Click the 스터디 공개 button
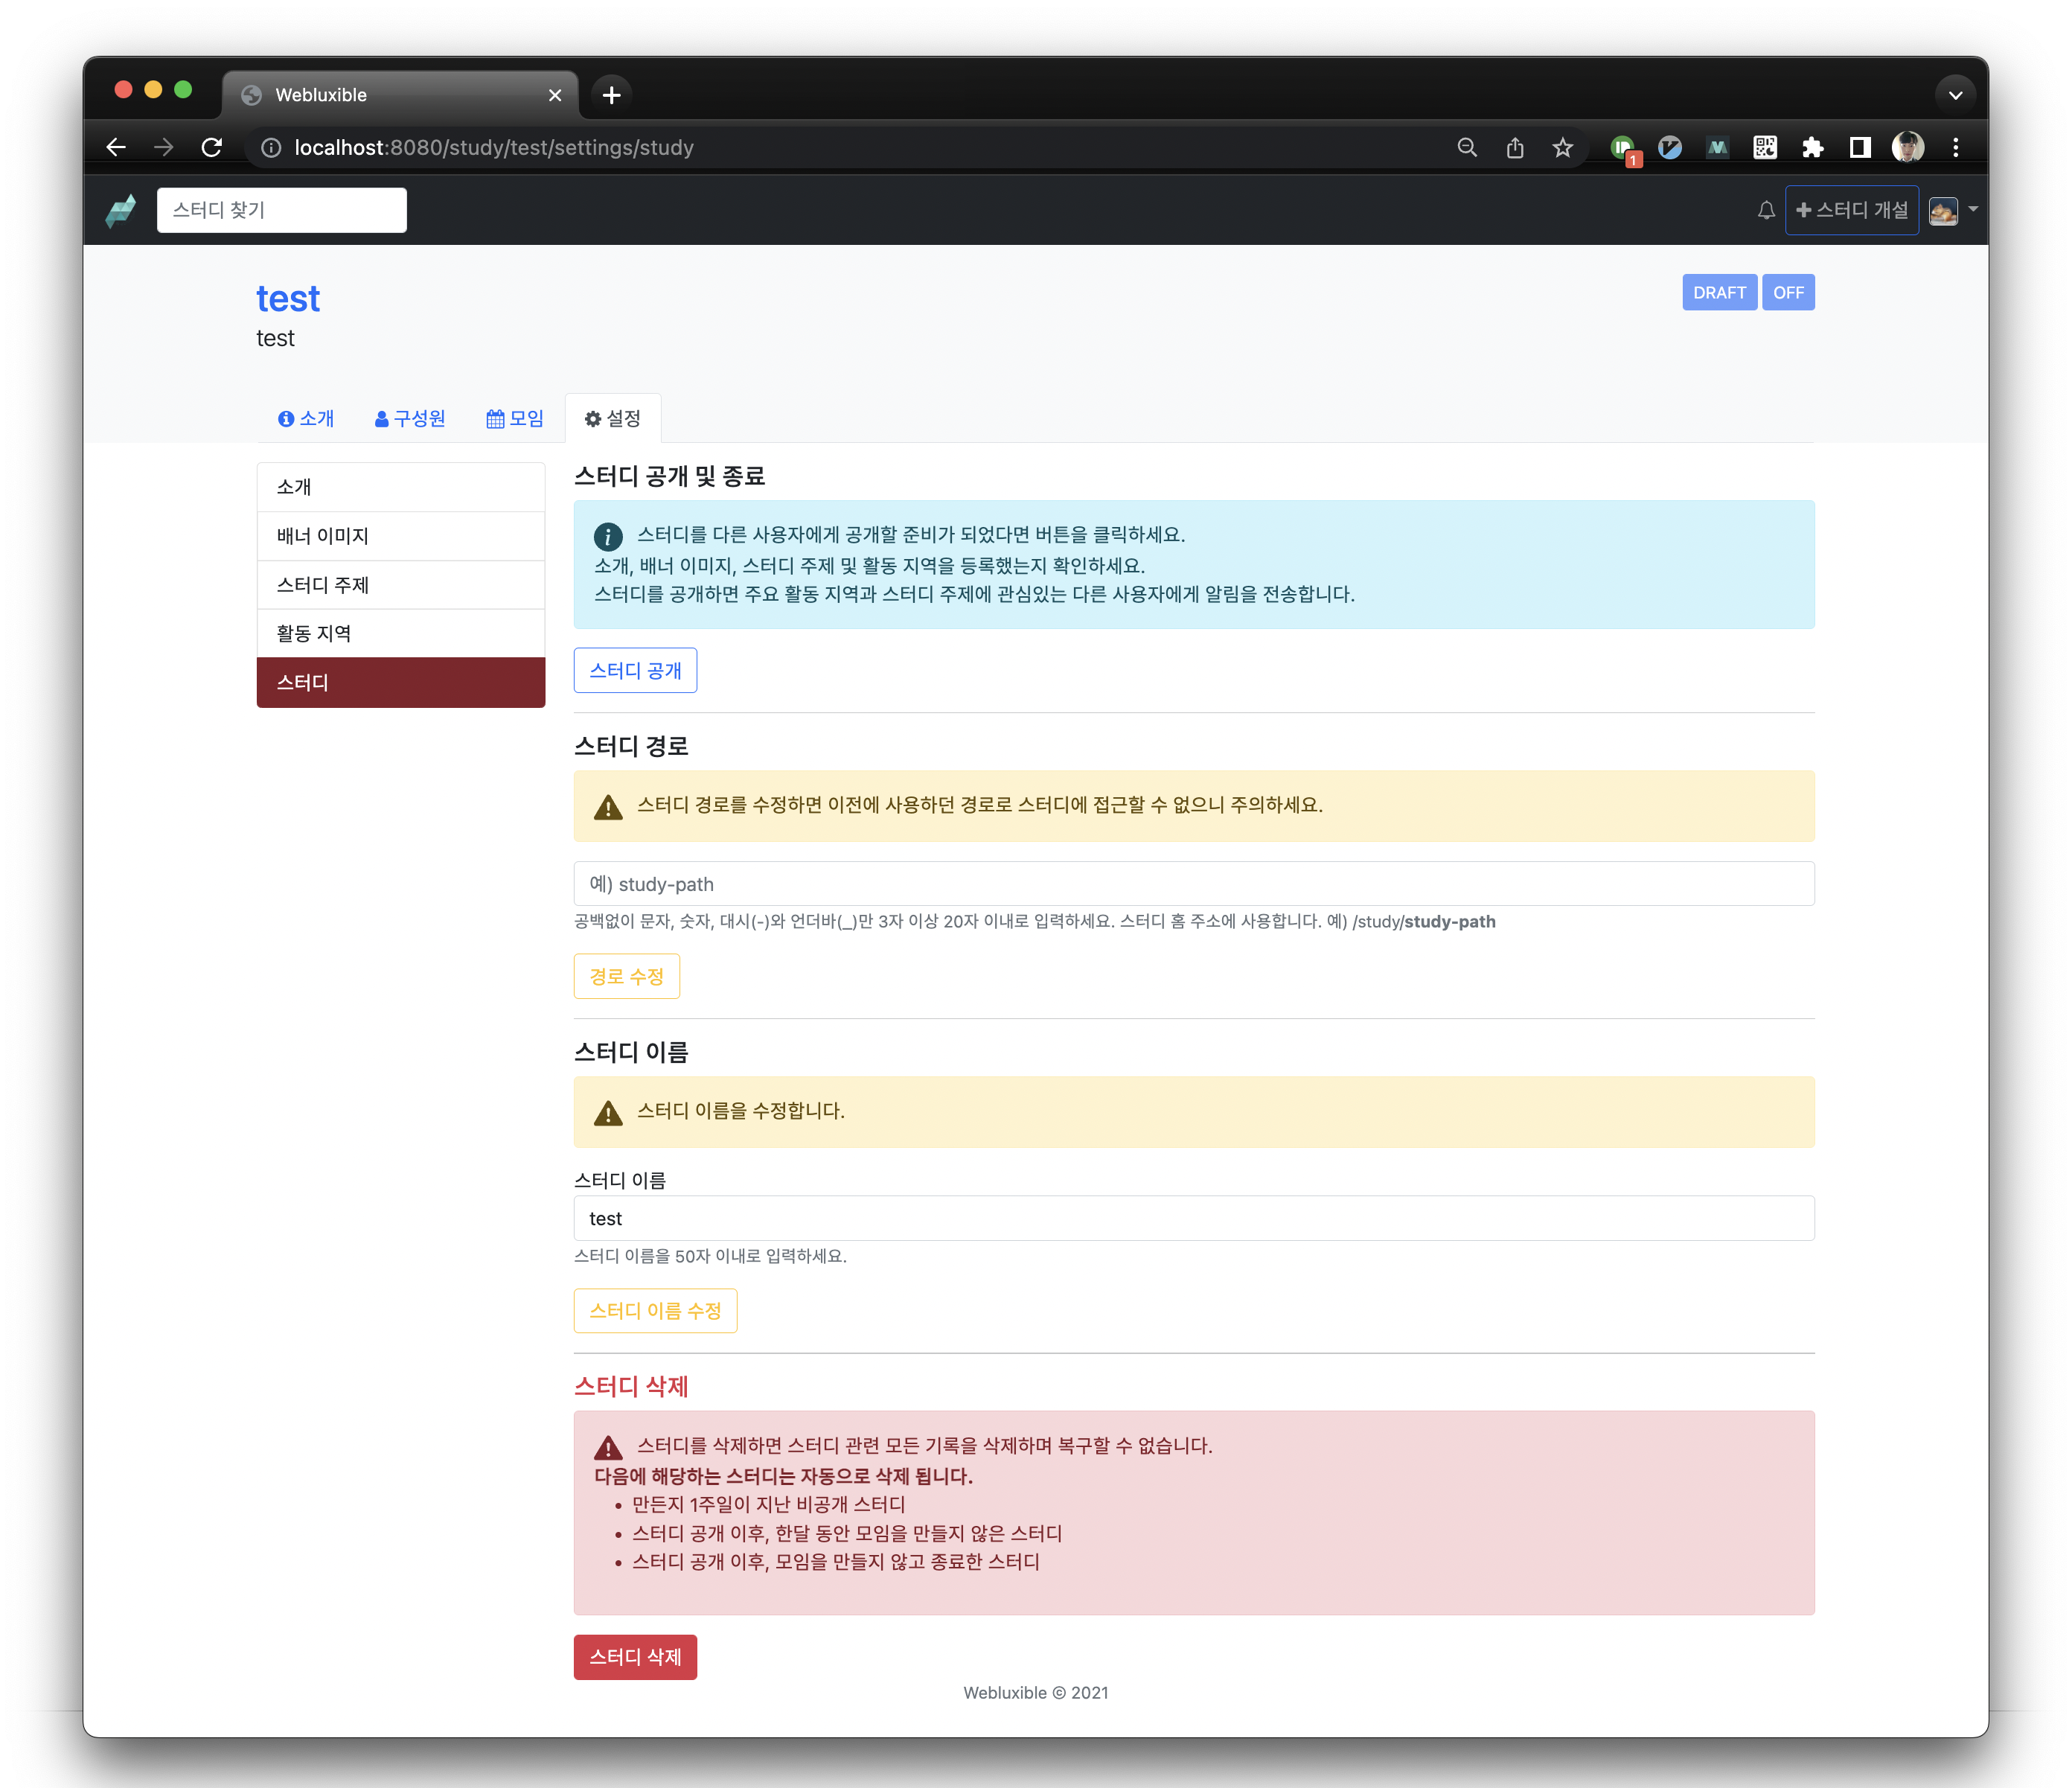This screenshot has height=1788, width=2072. 635,670
